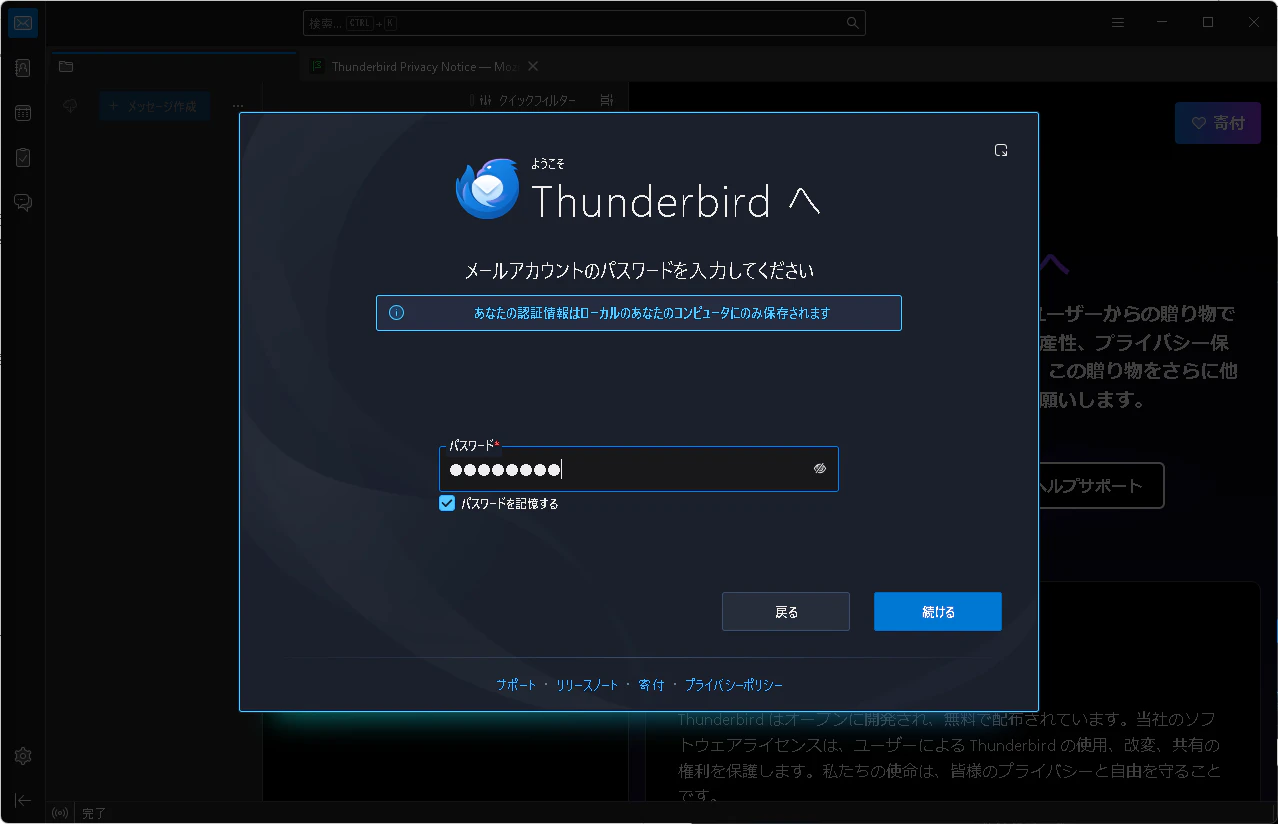1278x824 pixels.
Task: Open the folder pane options ellipsis
Action: pos(238,106)
